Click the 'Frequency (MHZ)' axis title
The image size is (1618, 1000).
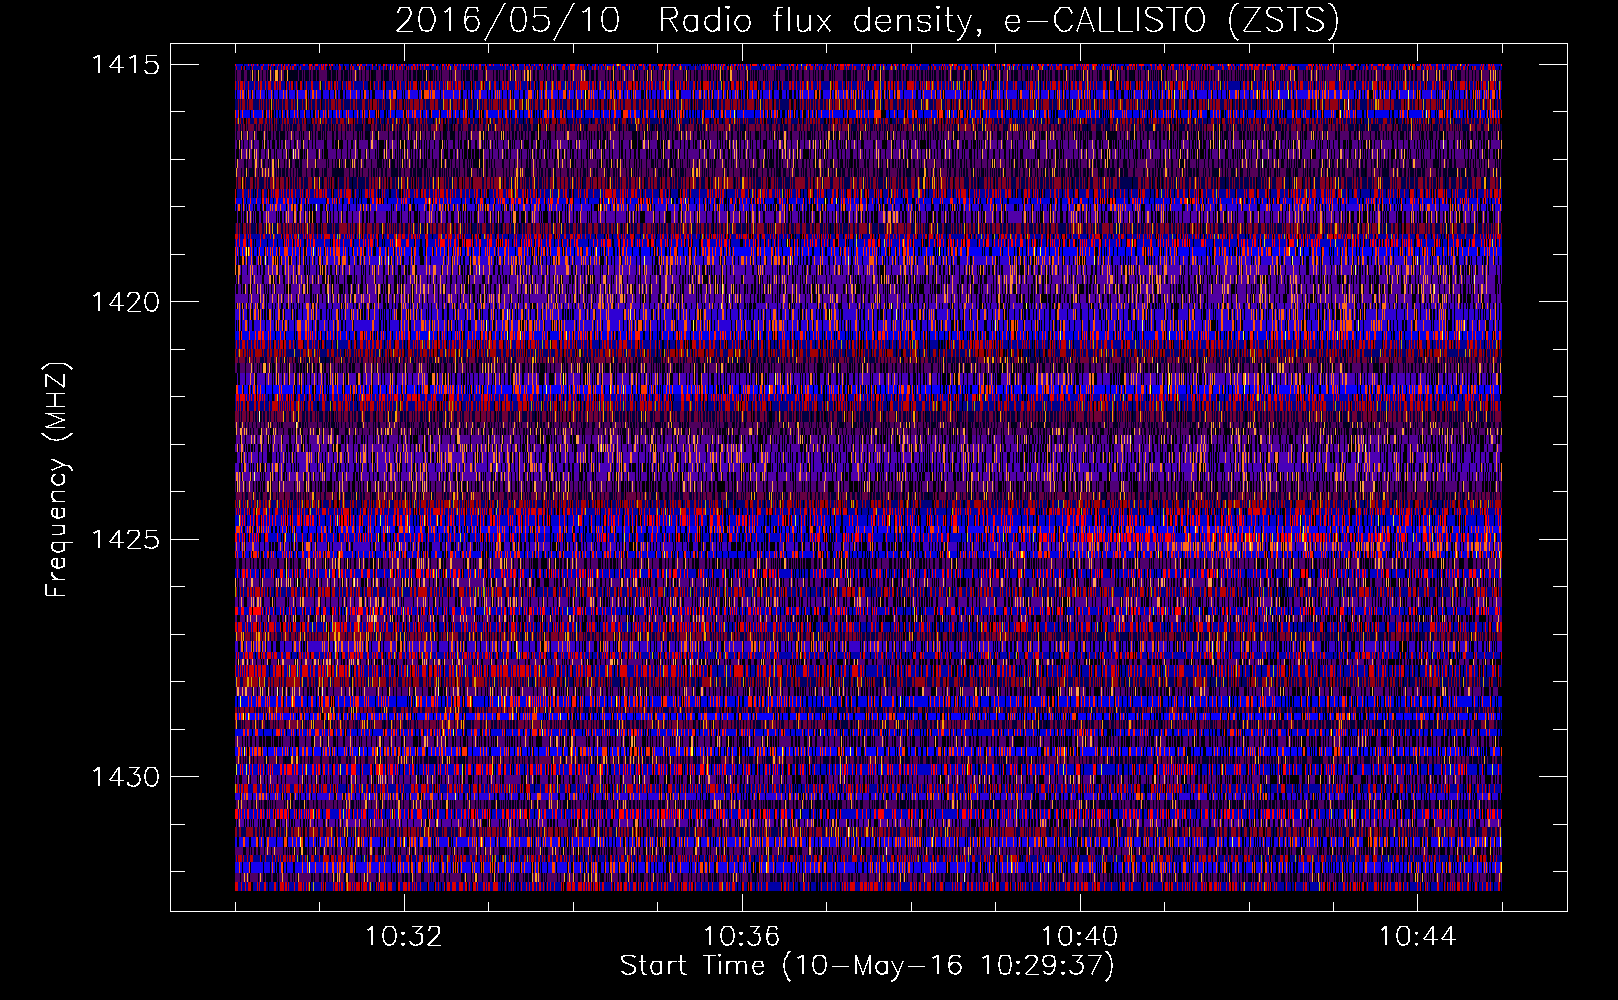58,480
